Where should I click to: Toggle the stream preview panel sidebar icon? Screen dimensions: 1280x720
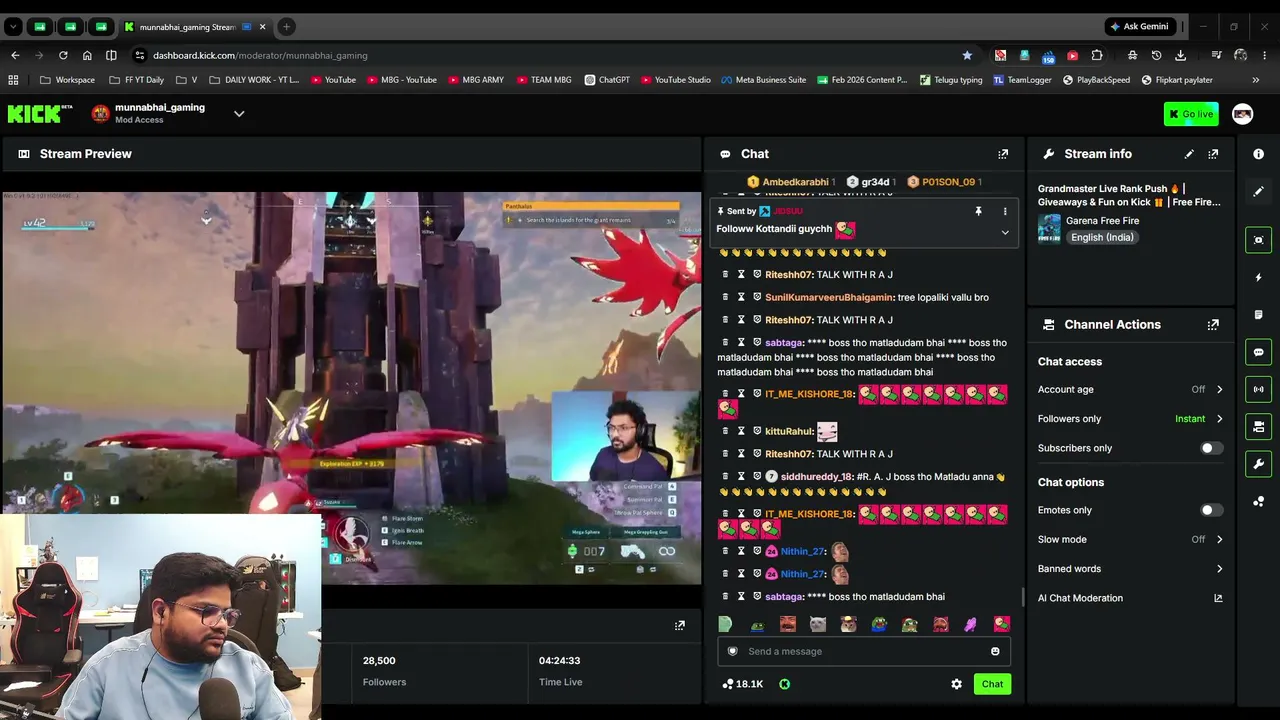(1259, 240)
